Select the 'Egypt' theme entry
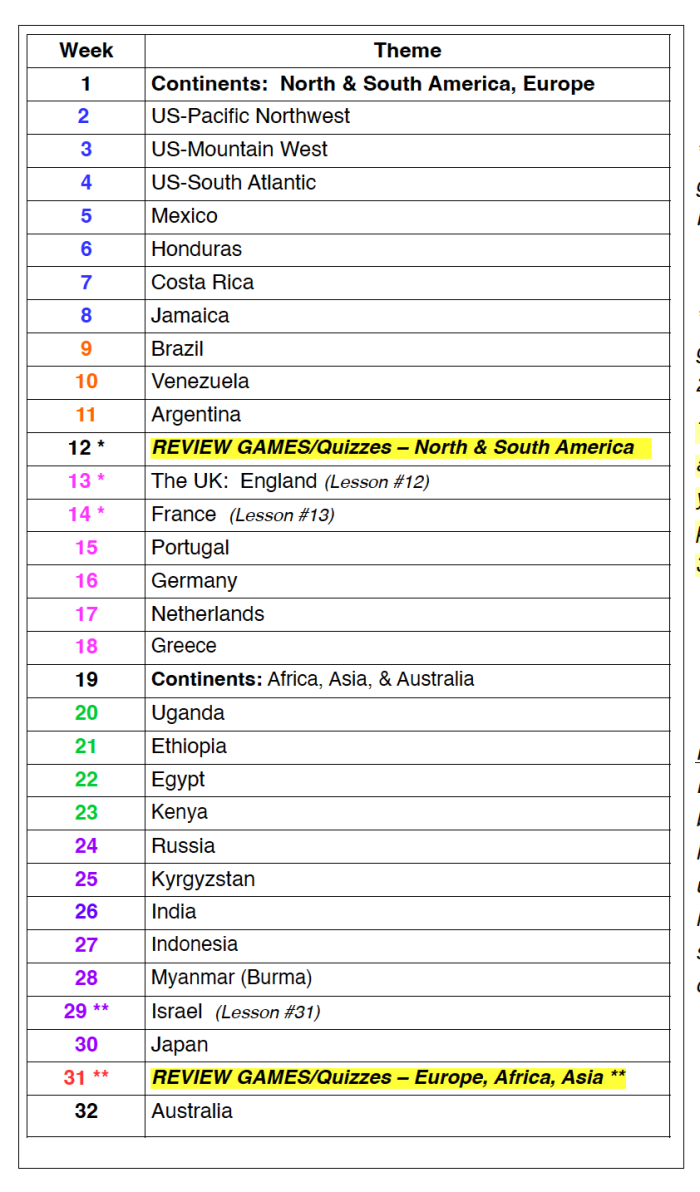Viewport: 700px width, 1192px height. (178, 779)
